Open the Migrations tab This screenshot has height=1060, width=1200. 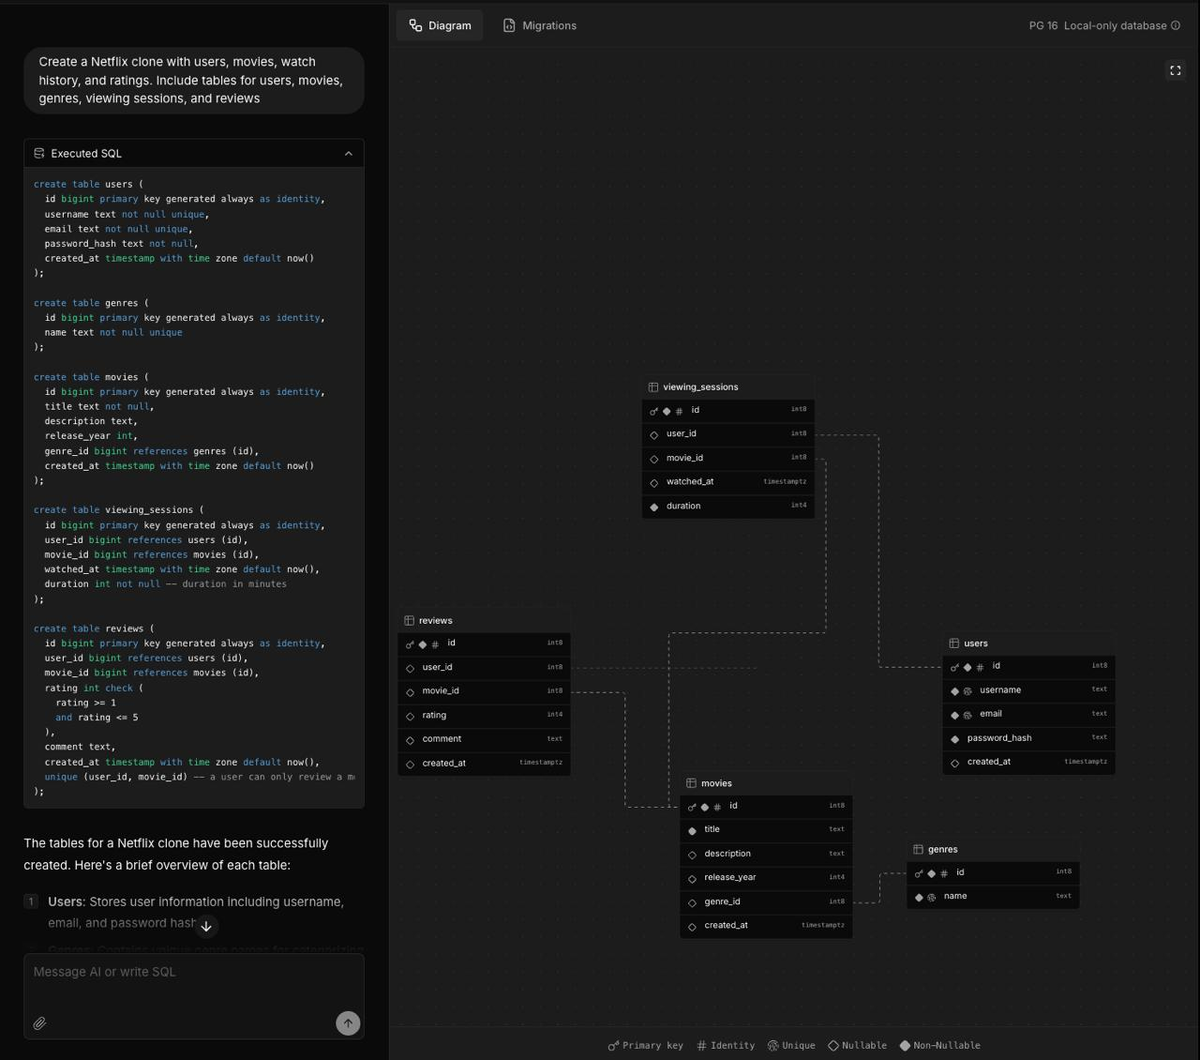(x=540, y=25)
